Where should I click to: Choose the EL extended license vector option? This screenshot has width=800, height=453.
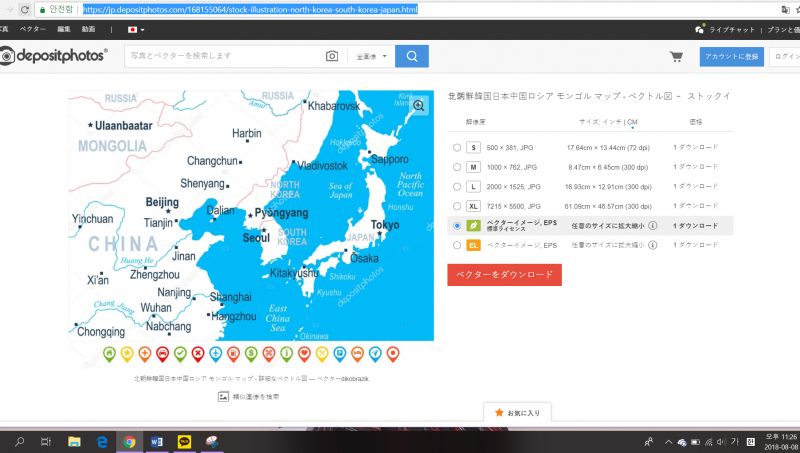click(457, 245)
